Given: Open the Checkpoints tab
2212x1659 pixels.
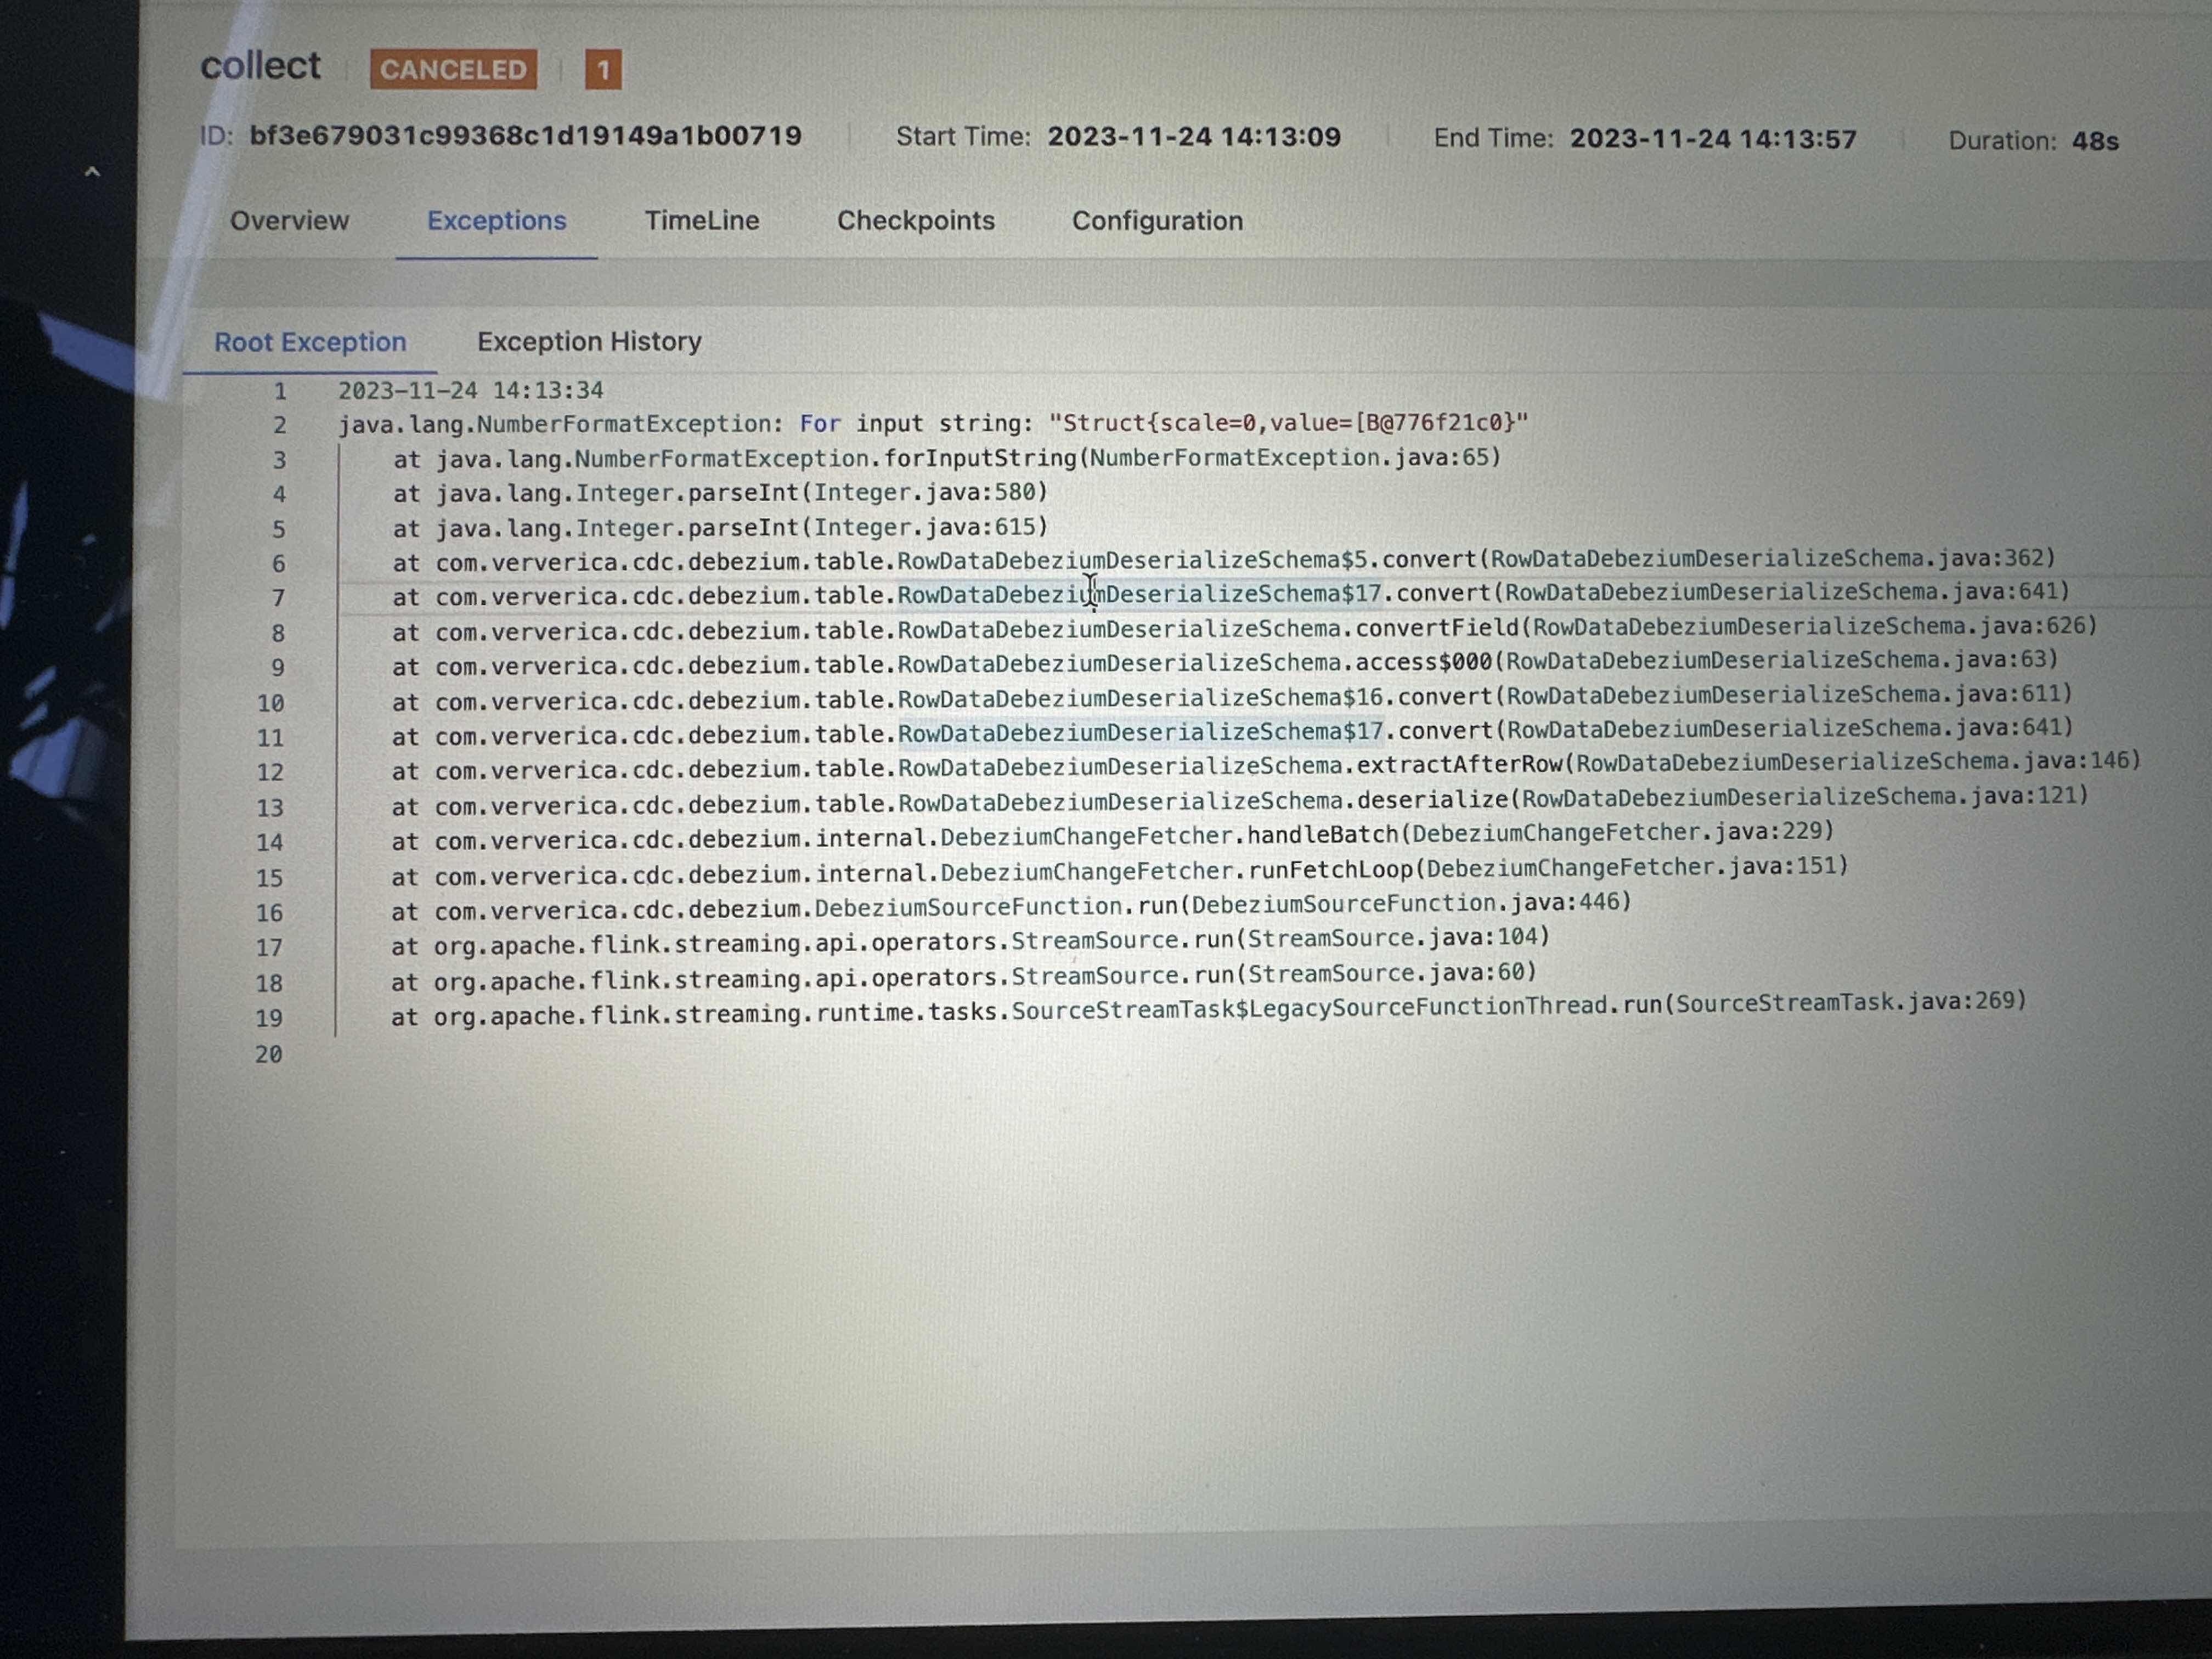Looking at the screenshot, I should click(915, 220).
